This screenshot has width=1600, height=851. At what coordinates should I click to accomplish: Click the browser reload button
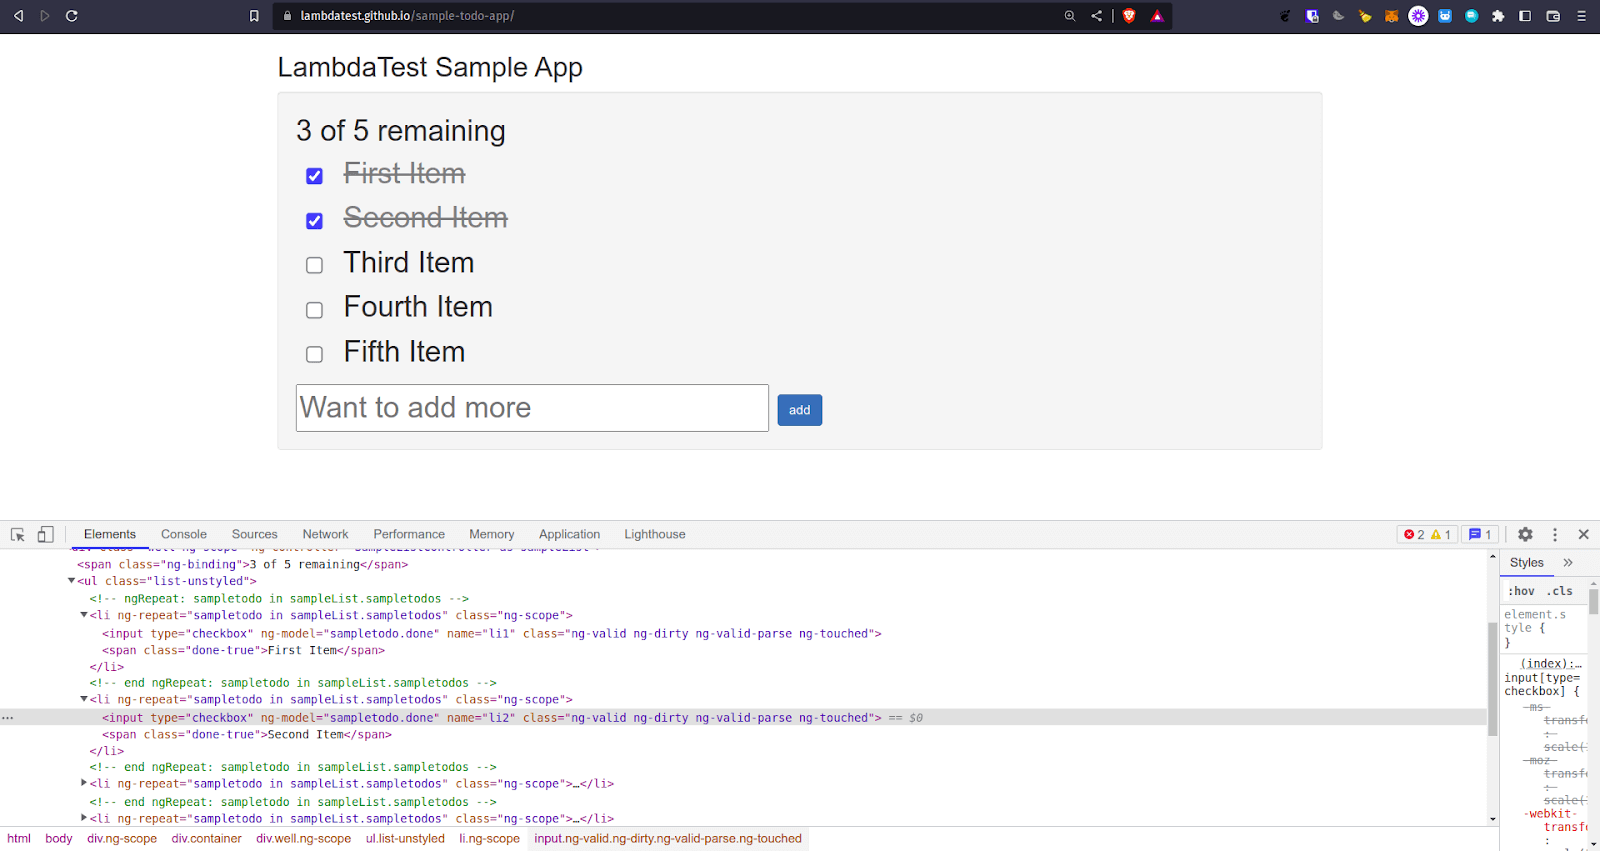point(72,16)
